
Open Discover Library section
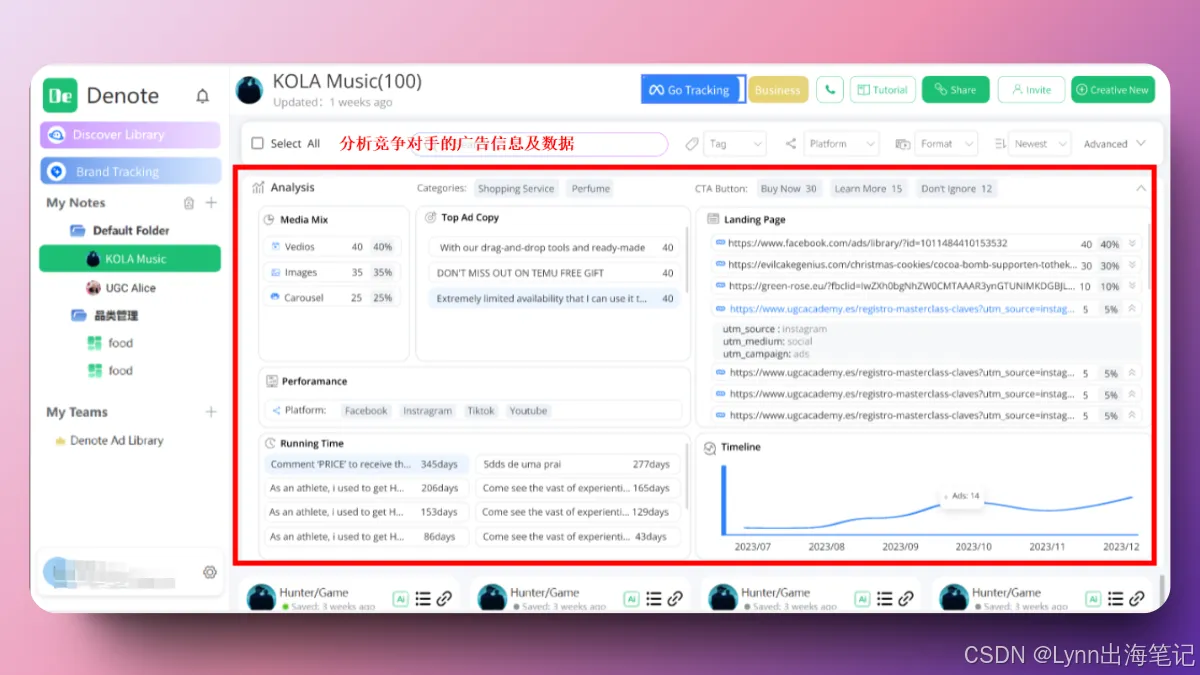130,135
